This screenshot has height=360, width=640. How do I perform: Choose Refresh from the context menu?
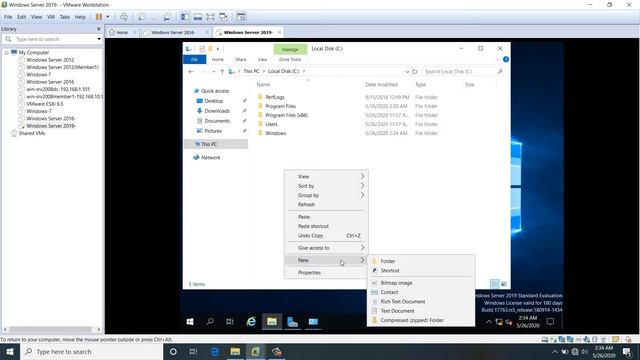point(326,204)
